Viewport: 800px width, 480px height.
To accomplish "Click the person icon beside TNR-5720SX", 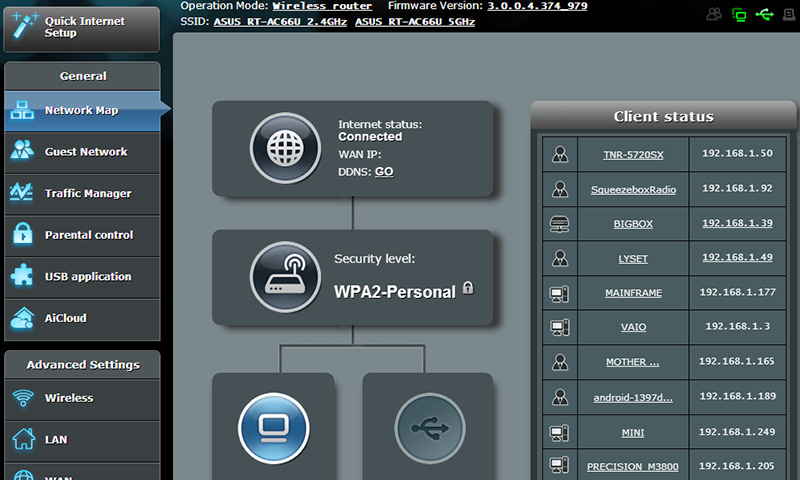I will coord(560,155).
